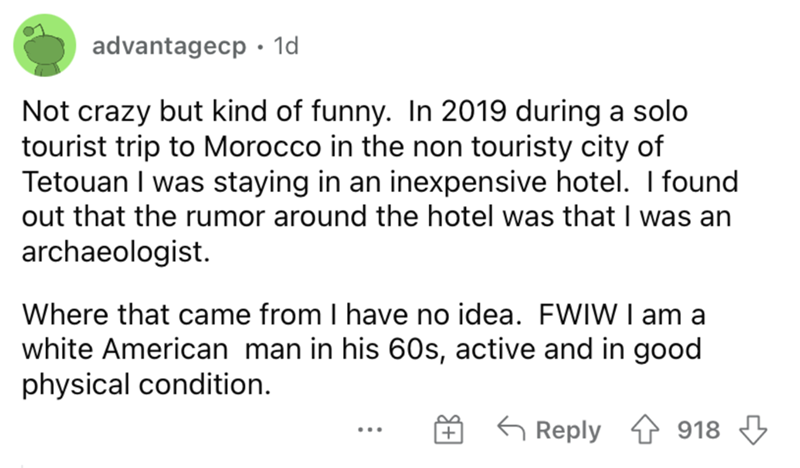This screenshot has width=800, height=468.
Task: Click the 918 vote count
Action: (x=698, y=430)
